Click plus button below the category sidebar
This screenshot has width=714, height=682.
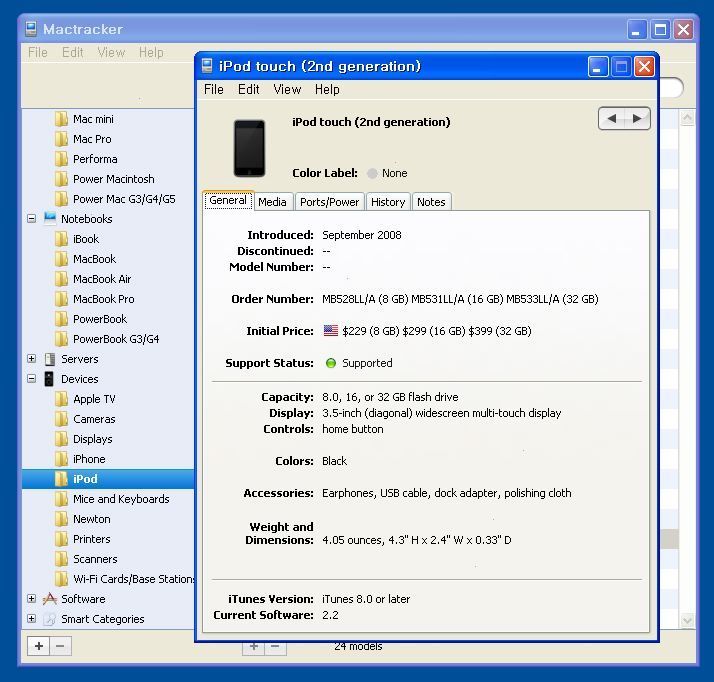(39, 646)
